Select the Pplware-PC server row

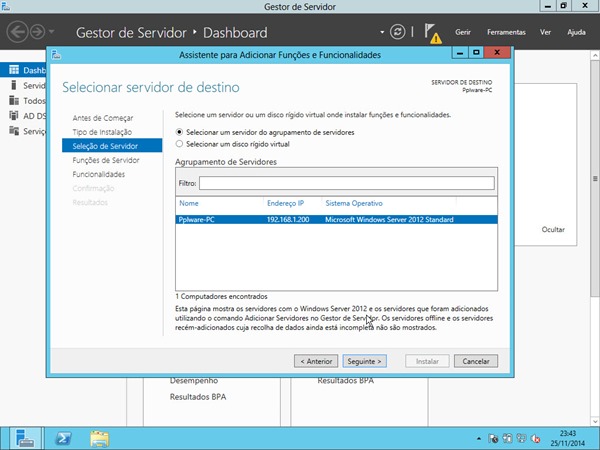click(x=336, y=220)
